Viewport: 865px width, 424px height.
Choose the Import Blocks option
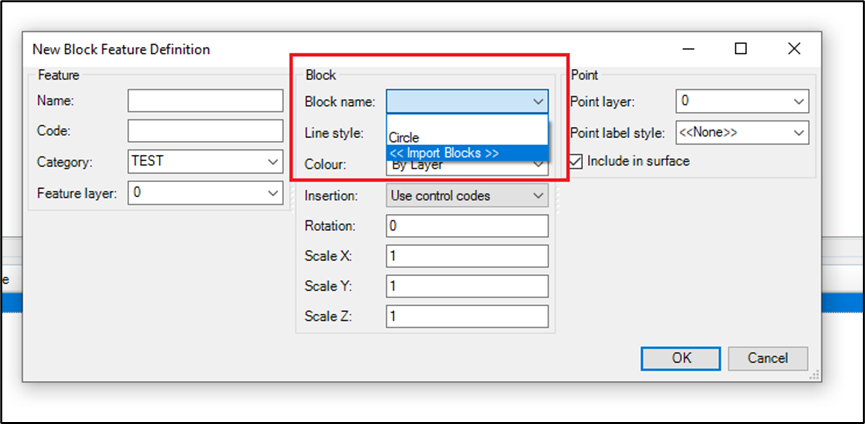tap(467, 153)
